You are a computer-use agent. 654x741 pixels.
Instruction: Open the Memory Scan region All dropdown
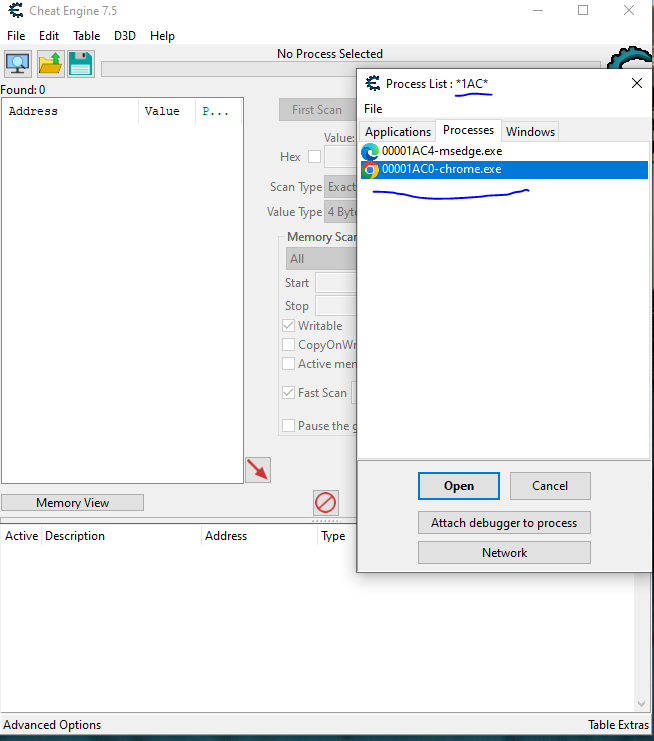321,259
